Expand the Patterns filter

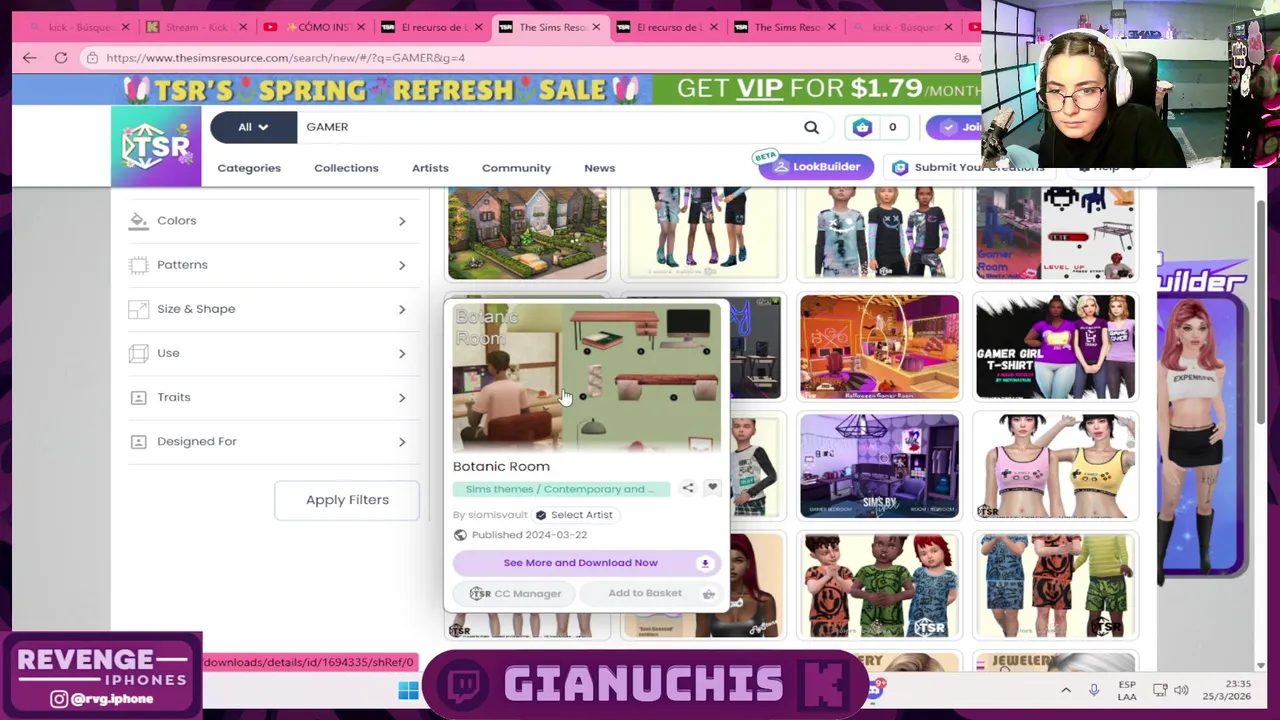tap(402, 265)
